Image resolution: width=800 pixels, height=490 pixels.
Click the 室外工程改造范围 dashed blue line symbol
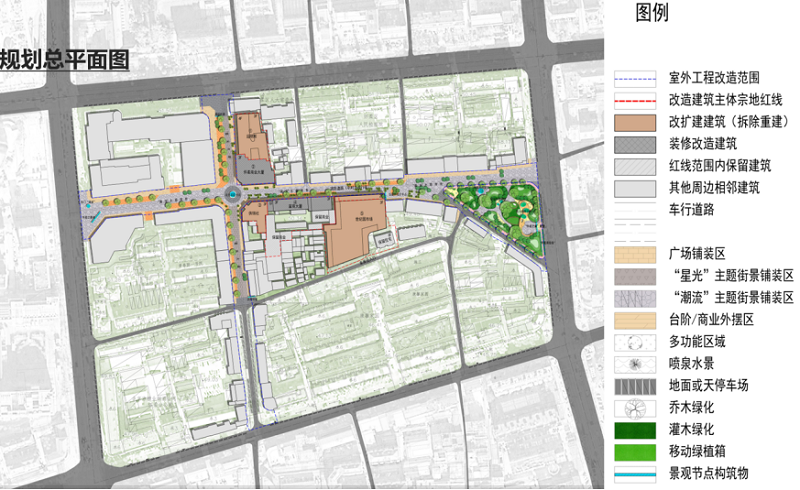(x=635, y=78)
